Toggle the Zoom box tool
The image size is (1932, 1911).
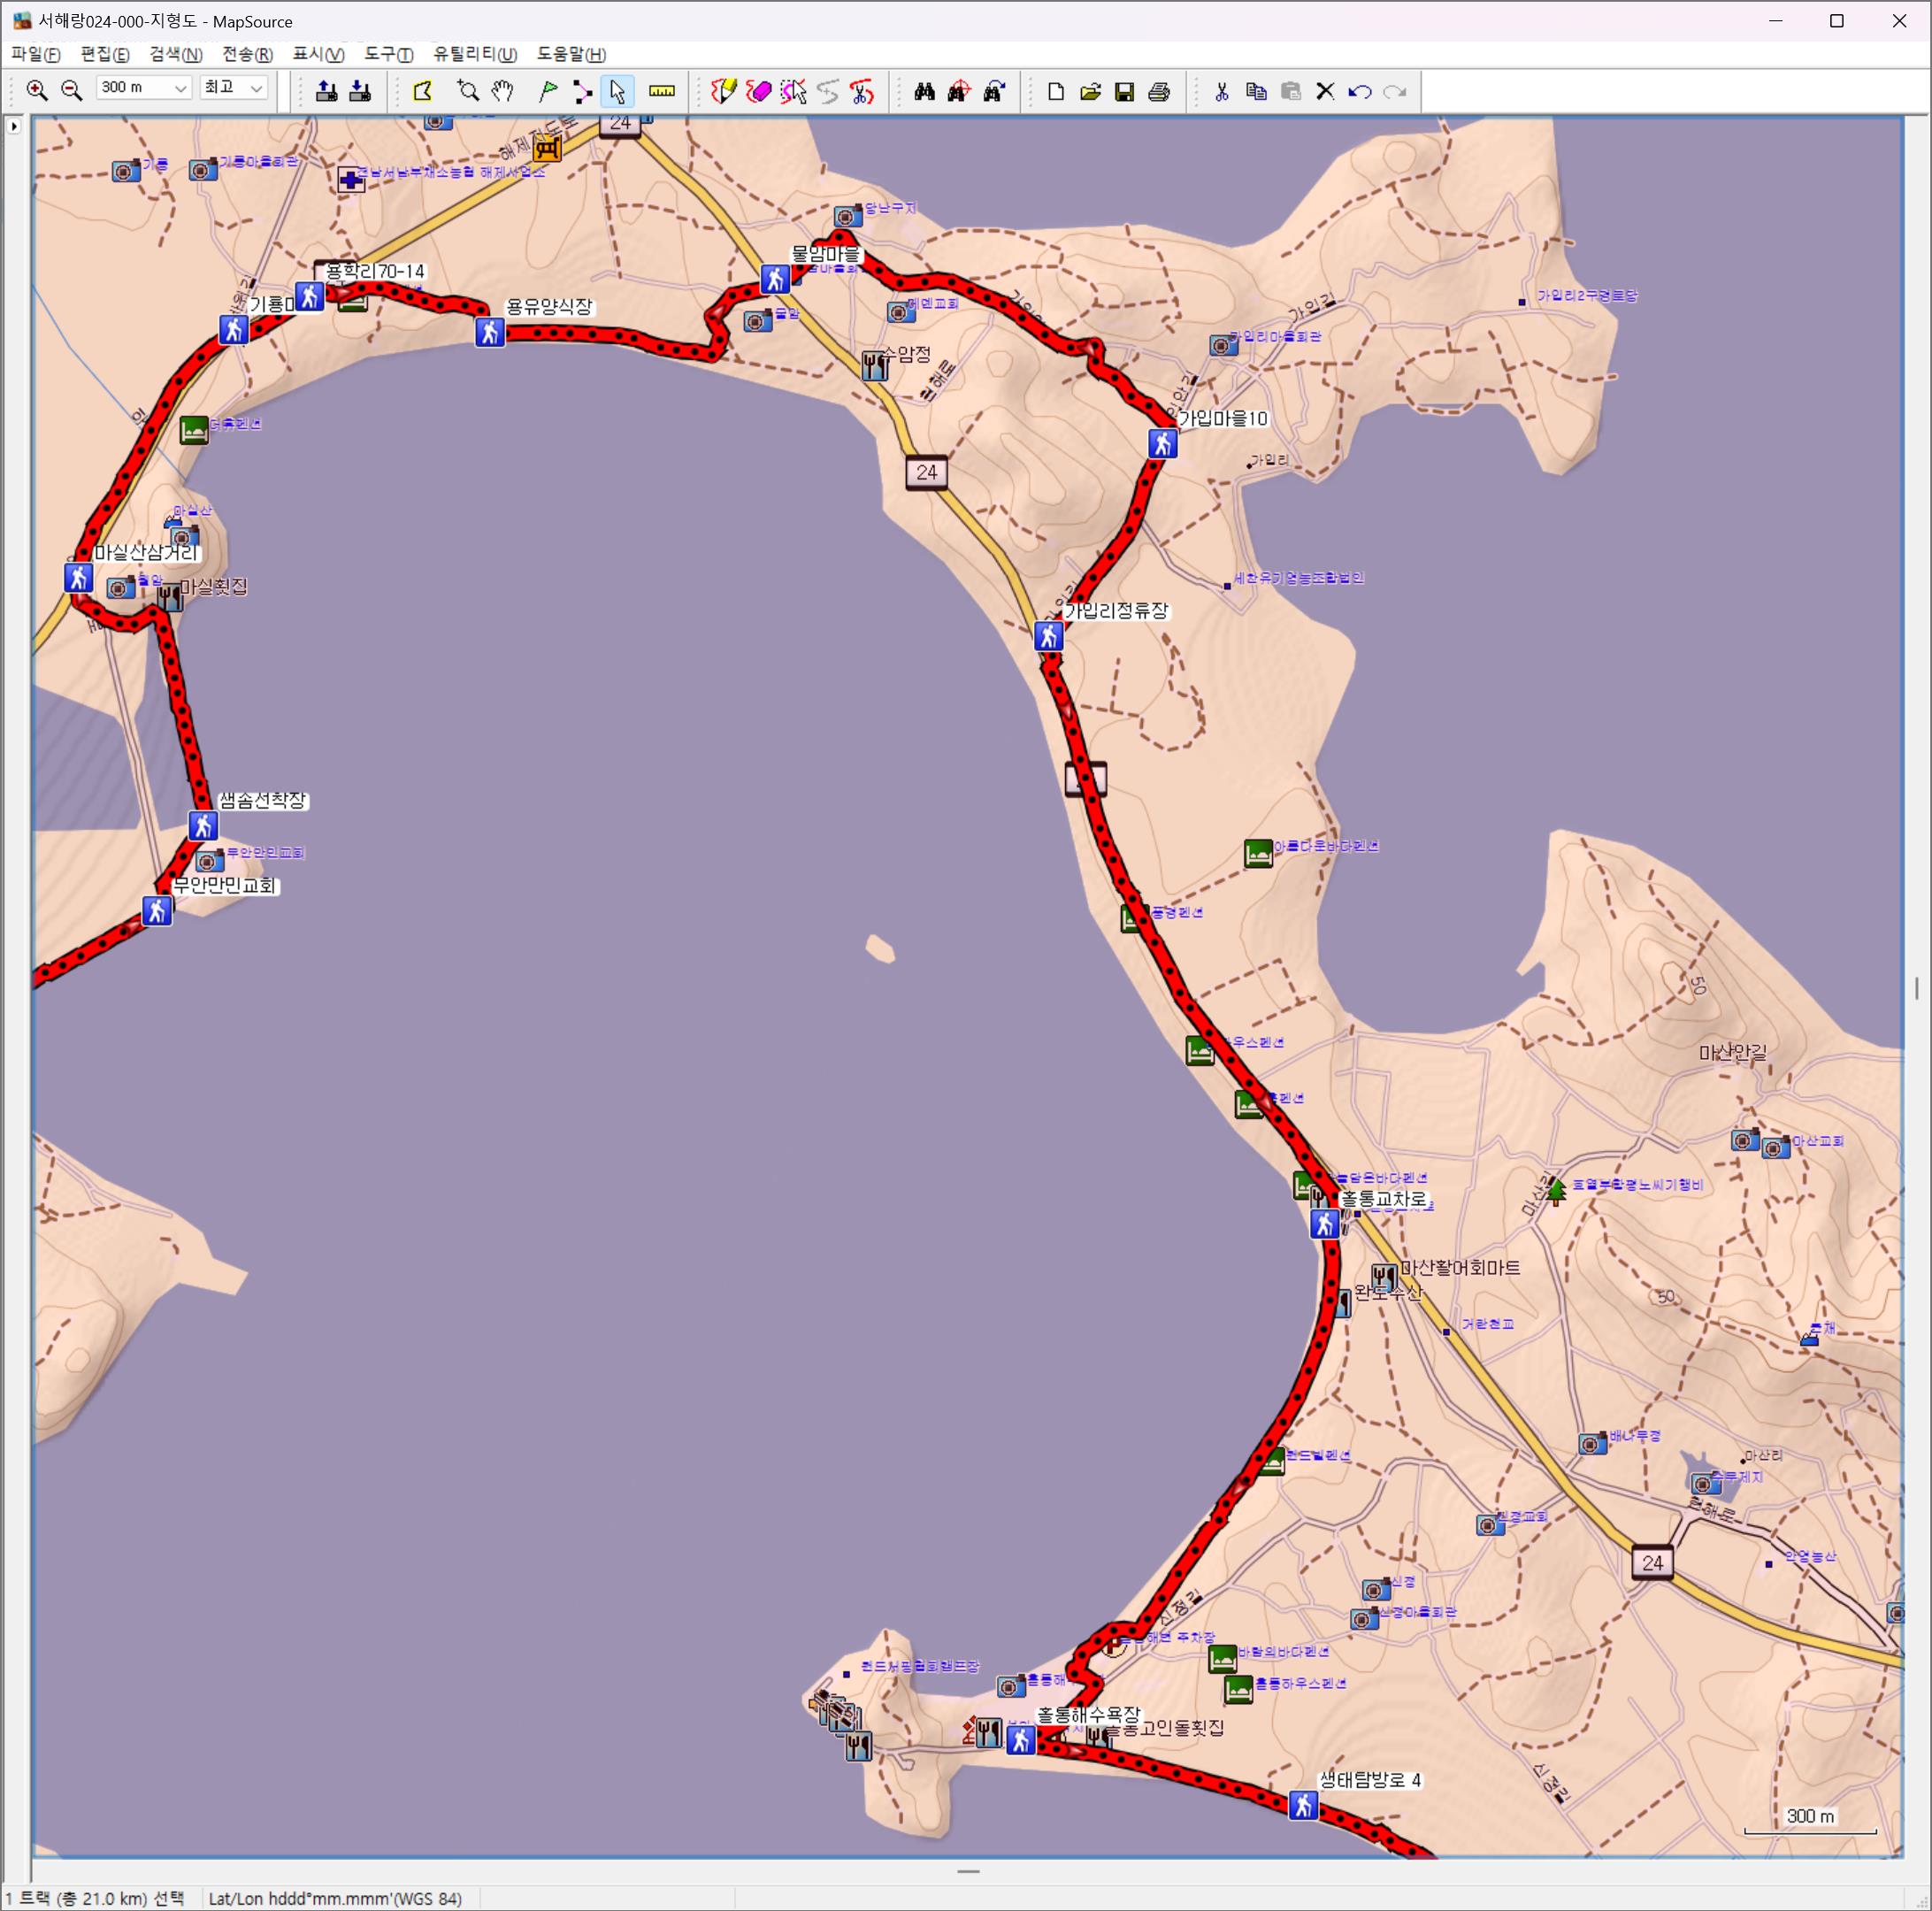467,91
